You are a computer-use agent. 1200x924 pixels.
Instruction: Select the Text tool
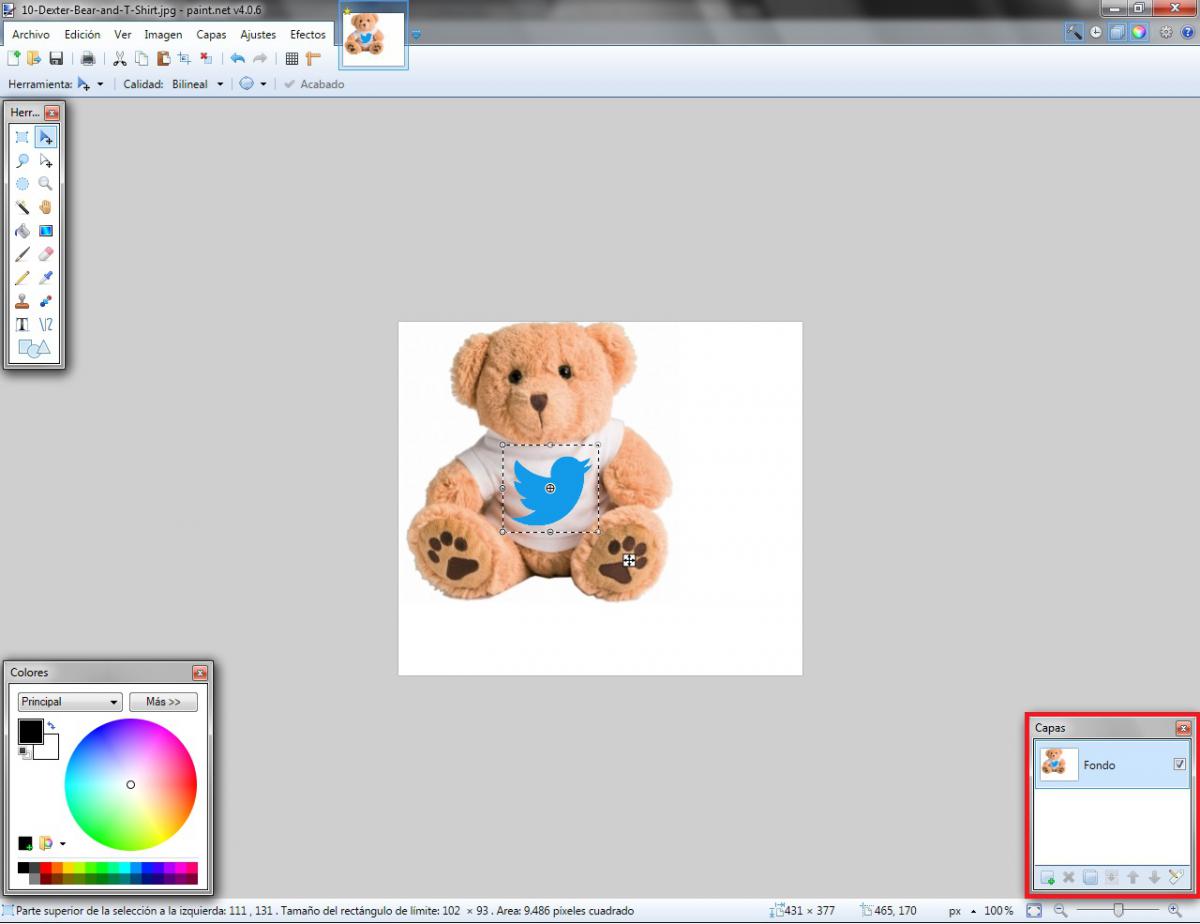point(22,325)
